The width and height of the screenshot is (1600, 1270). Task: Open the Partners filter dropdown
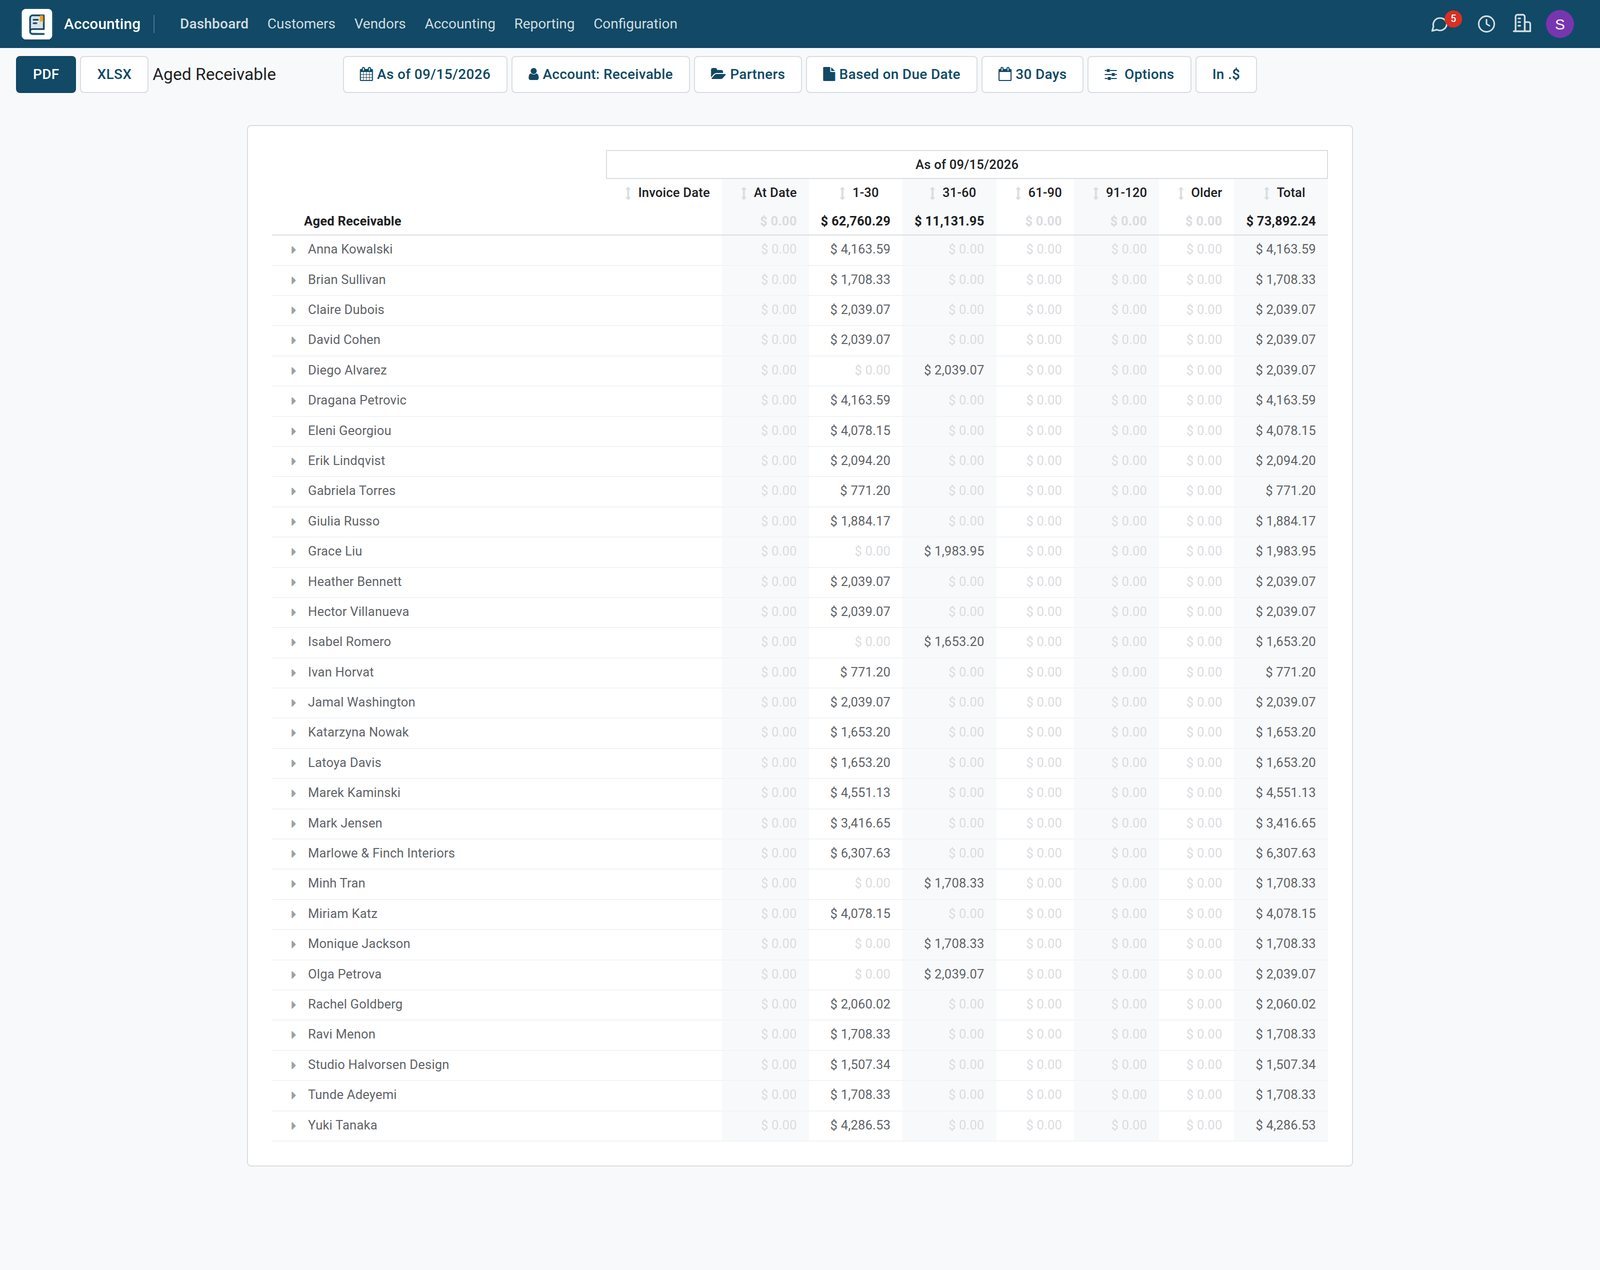coord(747,74)
